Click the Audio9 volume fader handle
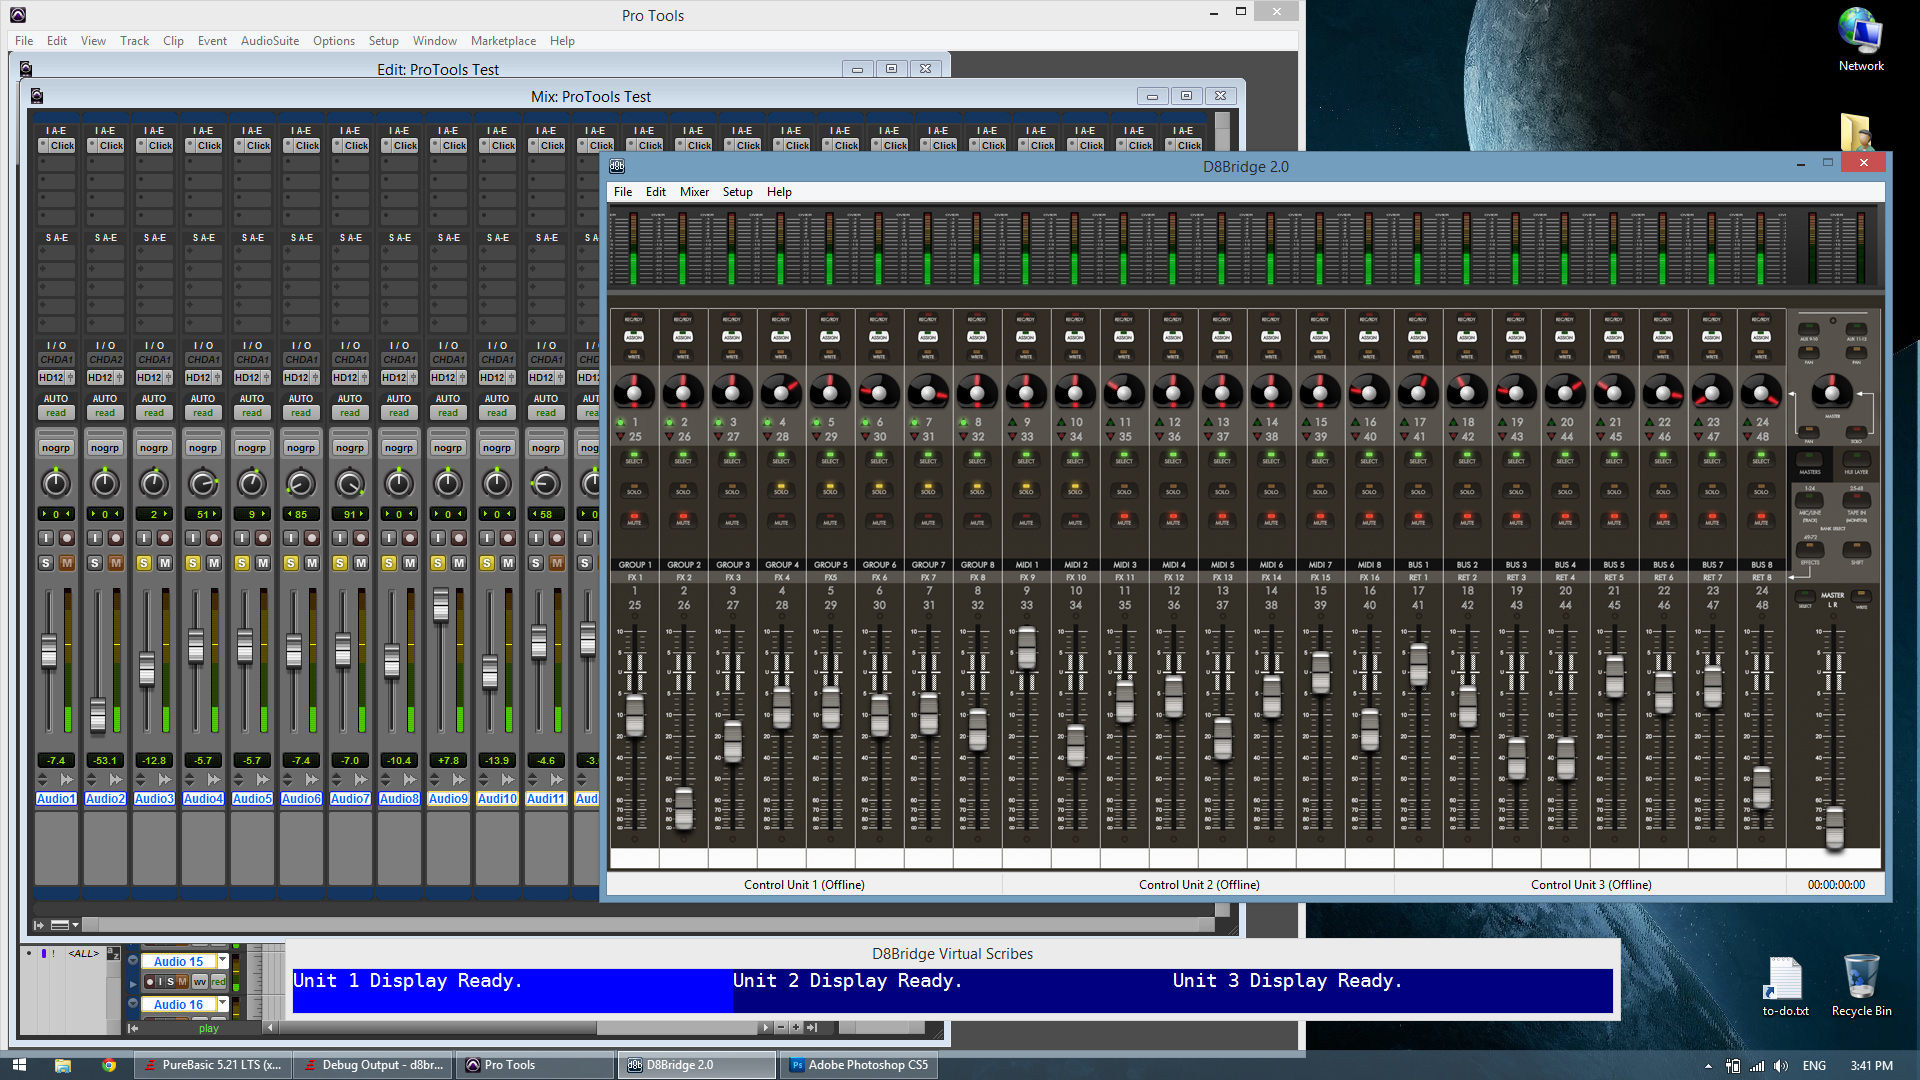The height and width of the screenshot is (1080, 1920). (x=441, y=606)
